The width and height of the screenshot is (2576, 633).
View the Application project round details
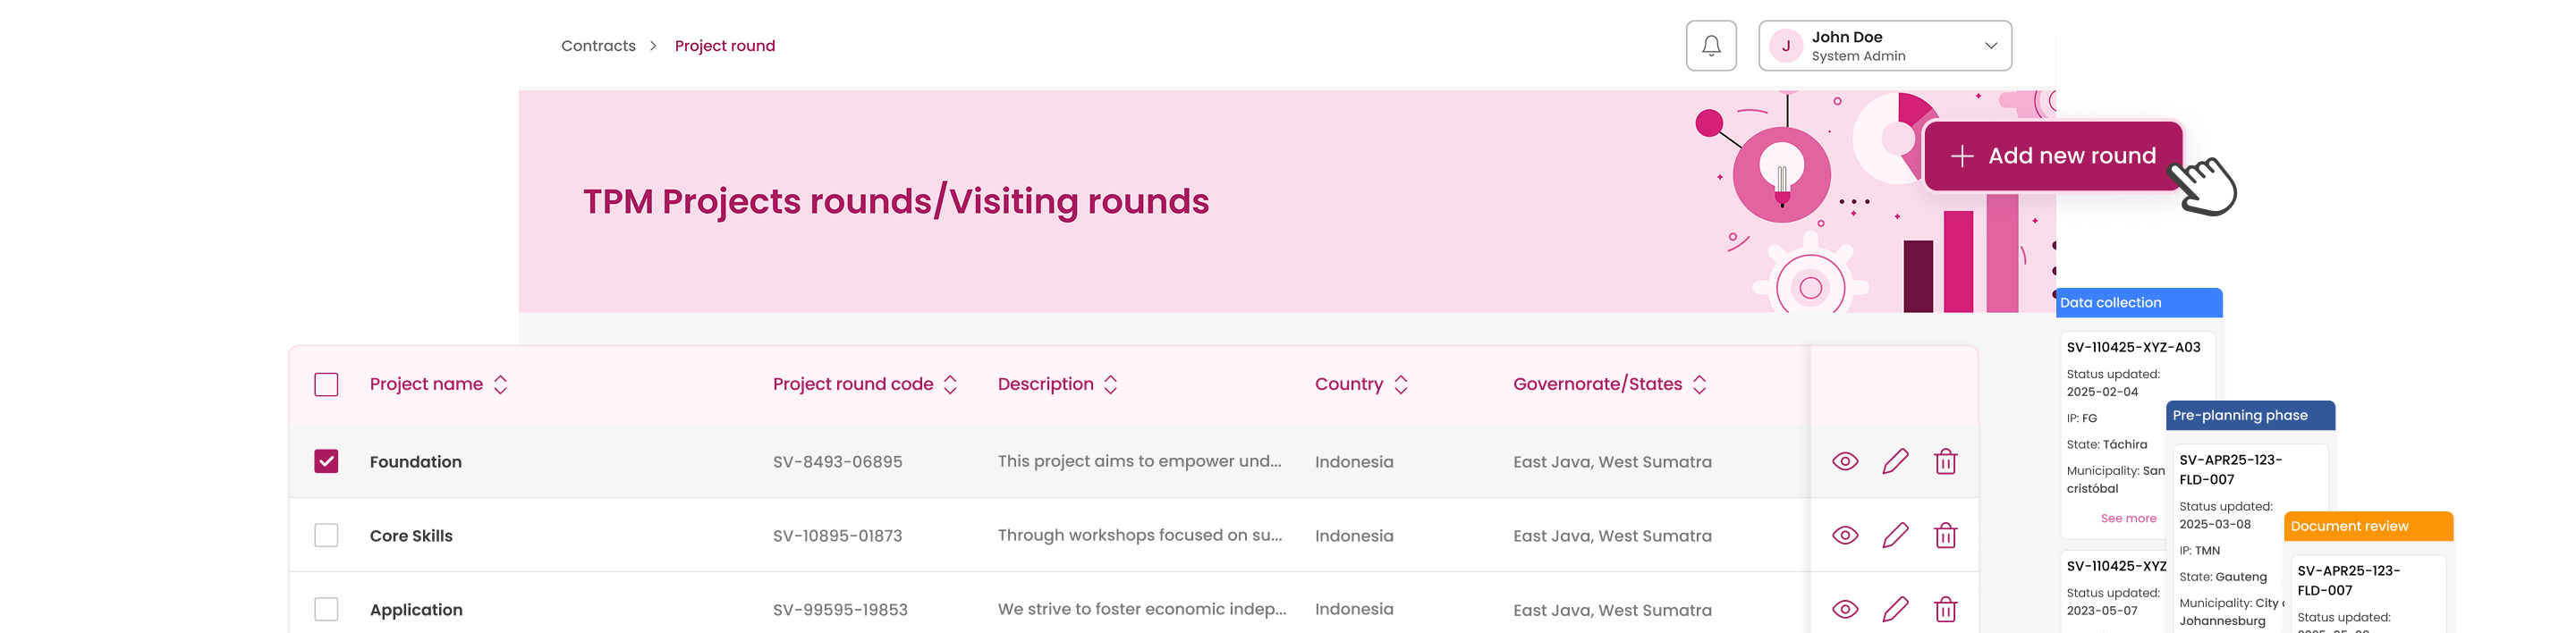(x=1845, y=610)
